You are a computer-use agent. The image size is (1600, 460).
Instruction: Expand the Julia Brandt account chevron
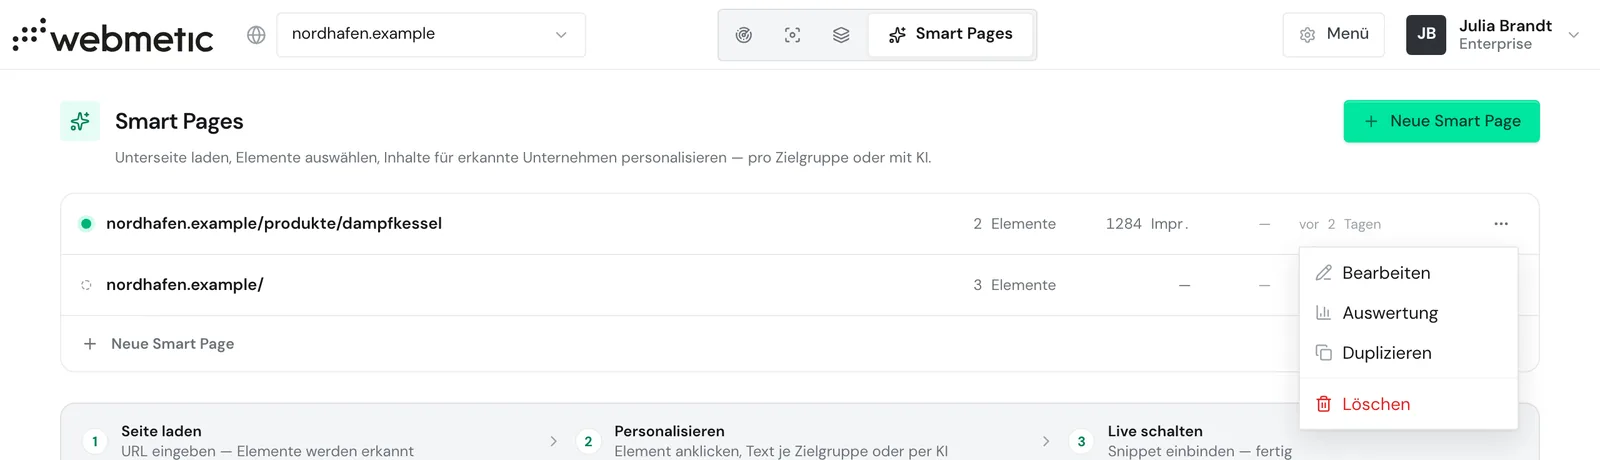click(1573, 35)
